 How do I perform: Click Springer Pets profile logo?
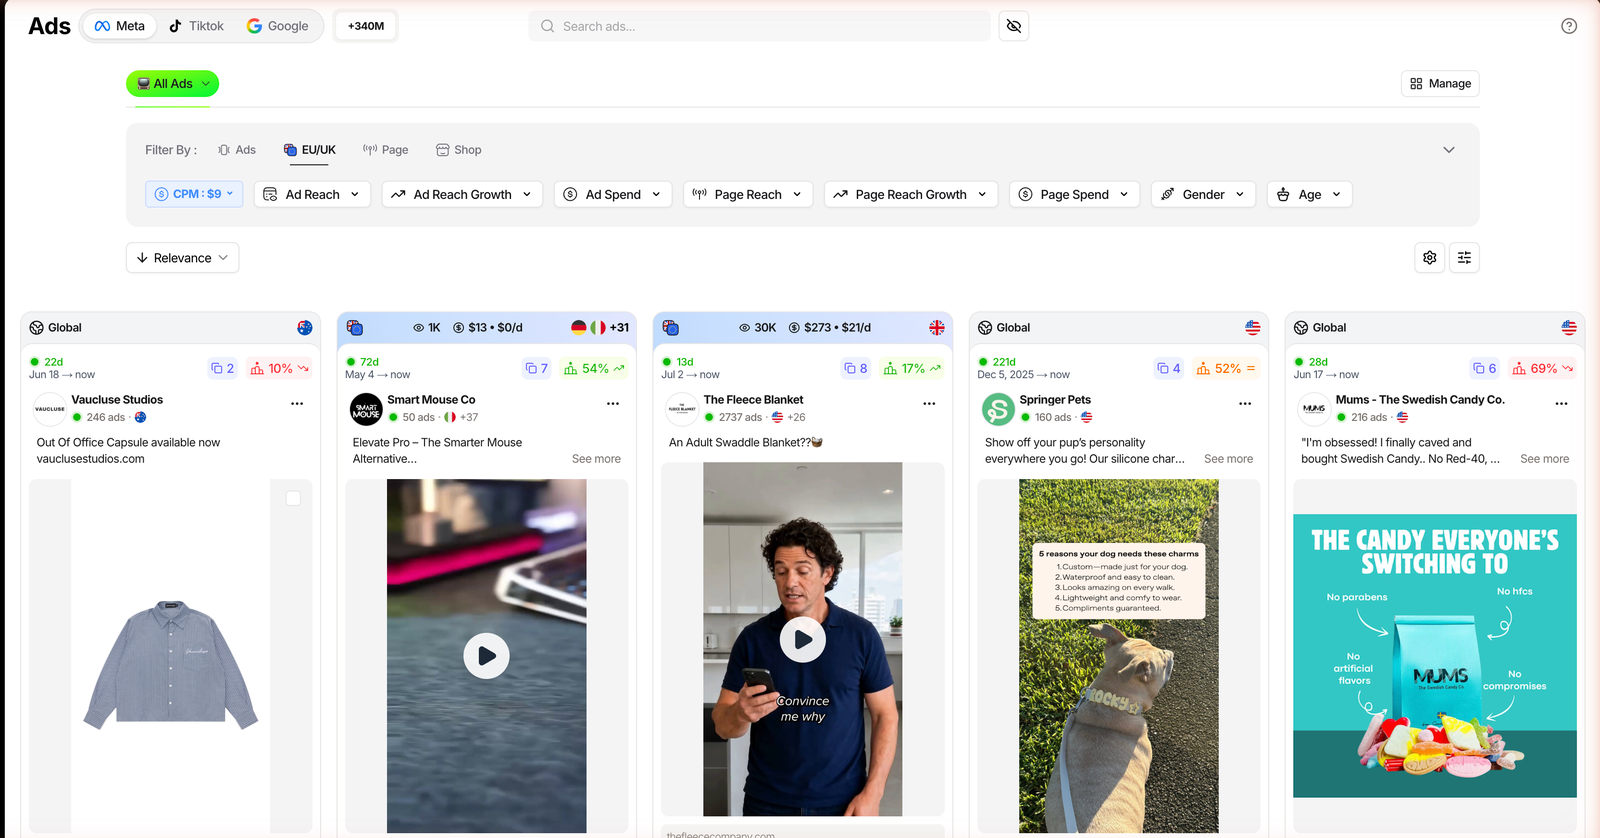998,409
